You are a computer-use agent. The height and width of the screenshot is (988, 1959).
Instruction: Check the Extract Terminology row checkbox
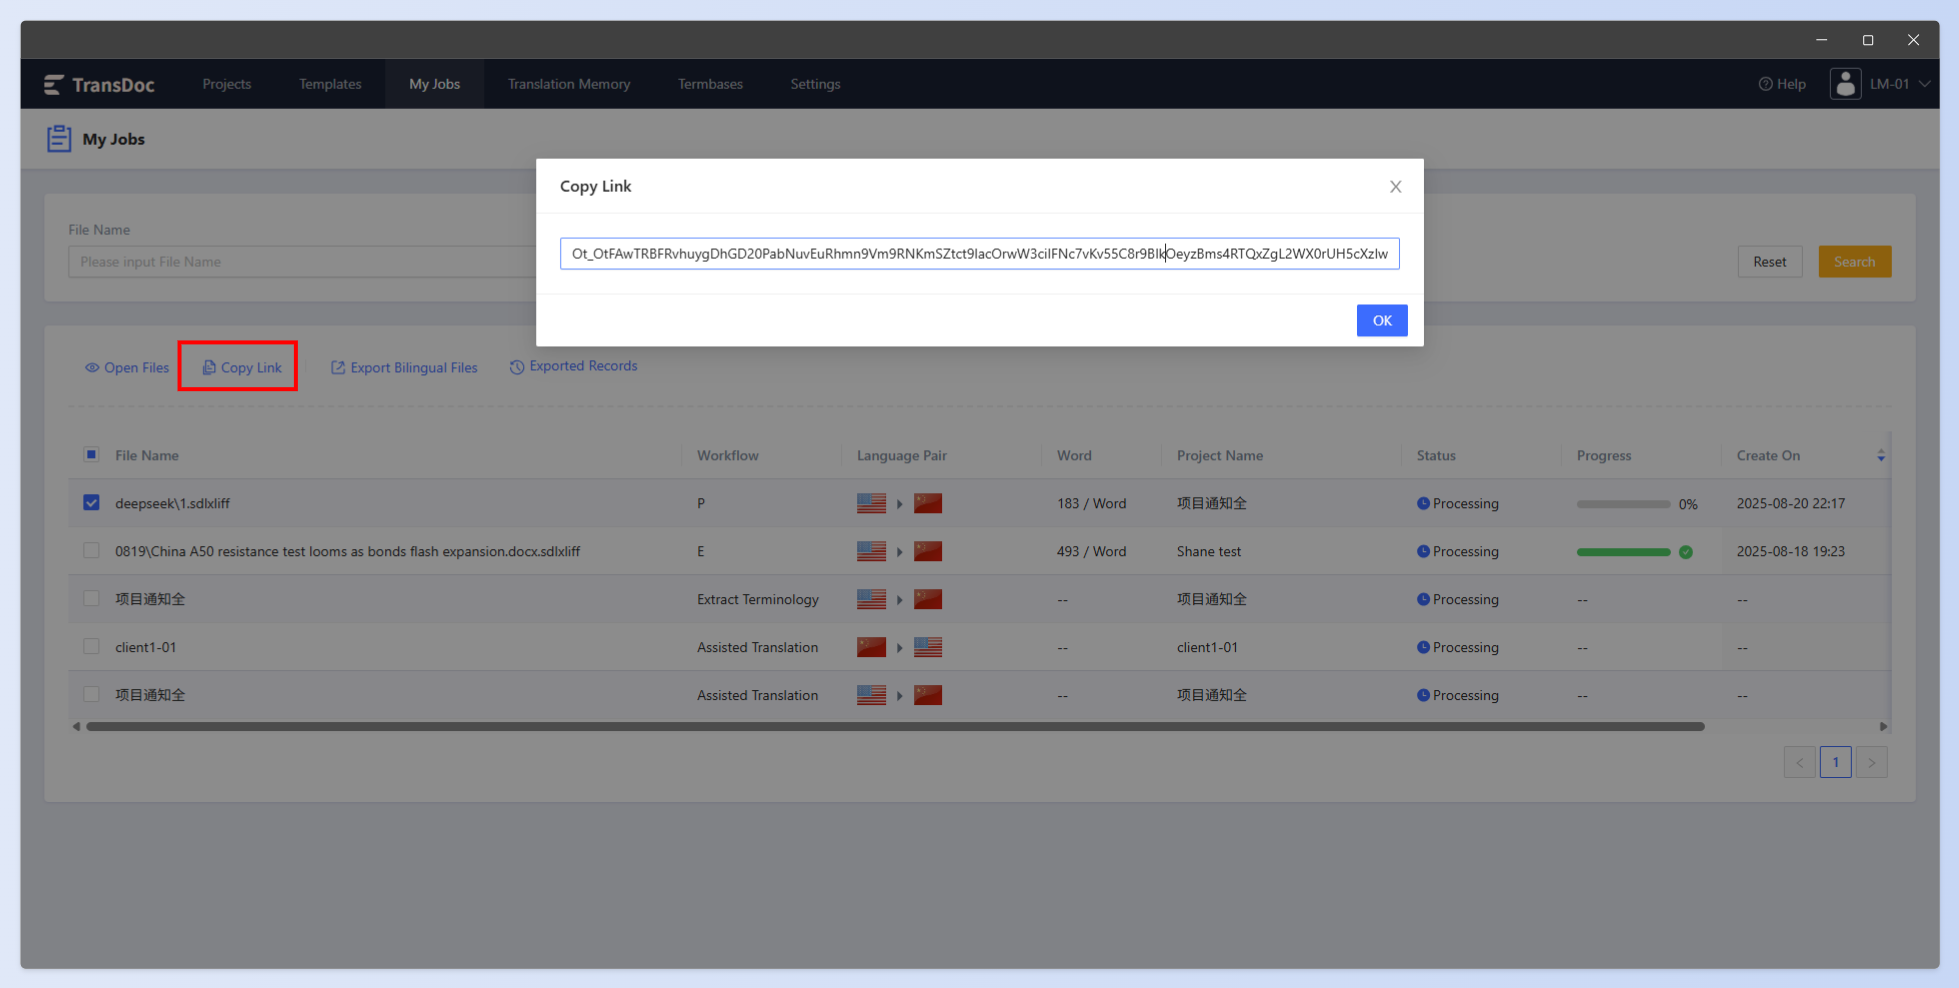91,598
